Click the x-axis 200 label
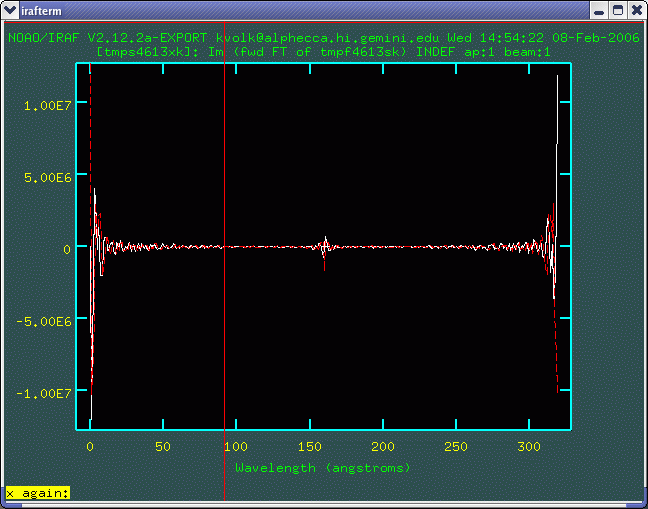The image size is (648, 509). click(x=383, y=447)
